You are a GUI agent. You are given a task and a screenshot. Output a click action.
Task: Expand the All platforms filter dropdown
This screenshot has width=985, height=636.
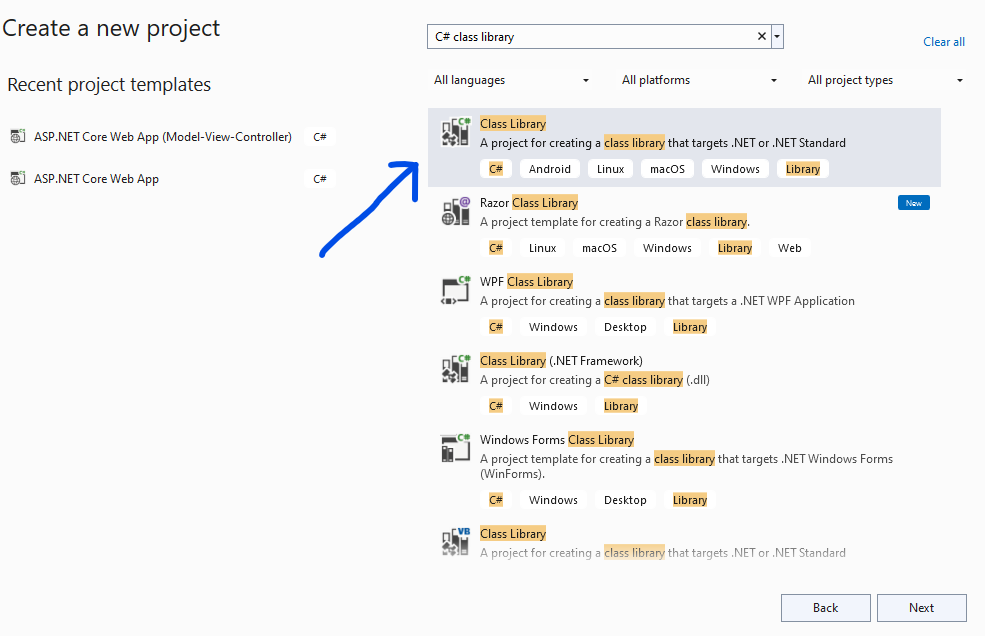699,80
